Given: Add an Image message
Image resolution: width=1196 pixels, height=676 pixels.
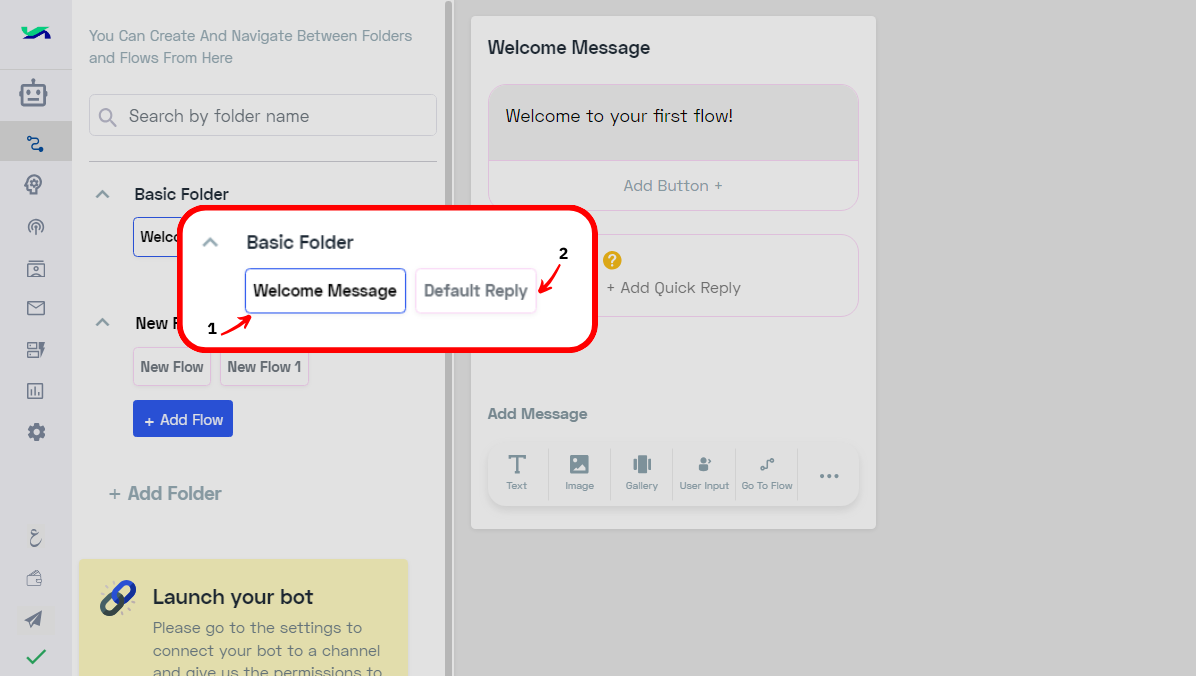Looking at the screenshot, I should (579, 472).
